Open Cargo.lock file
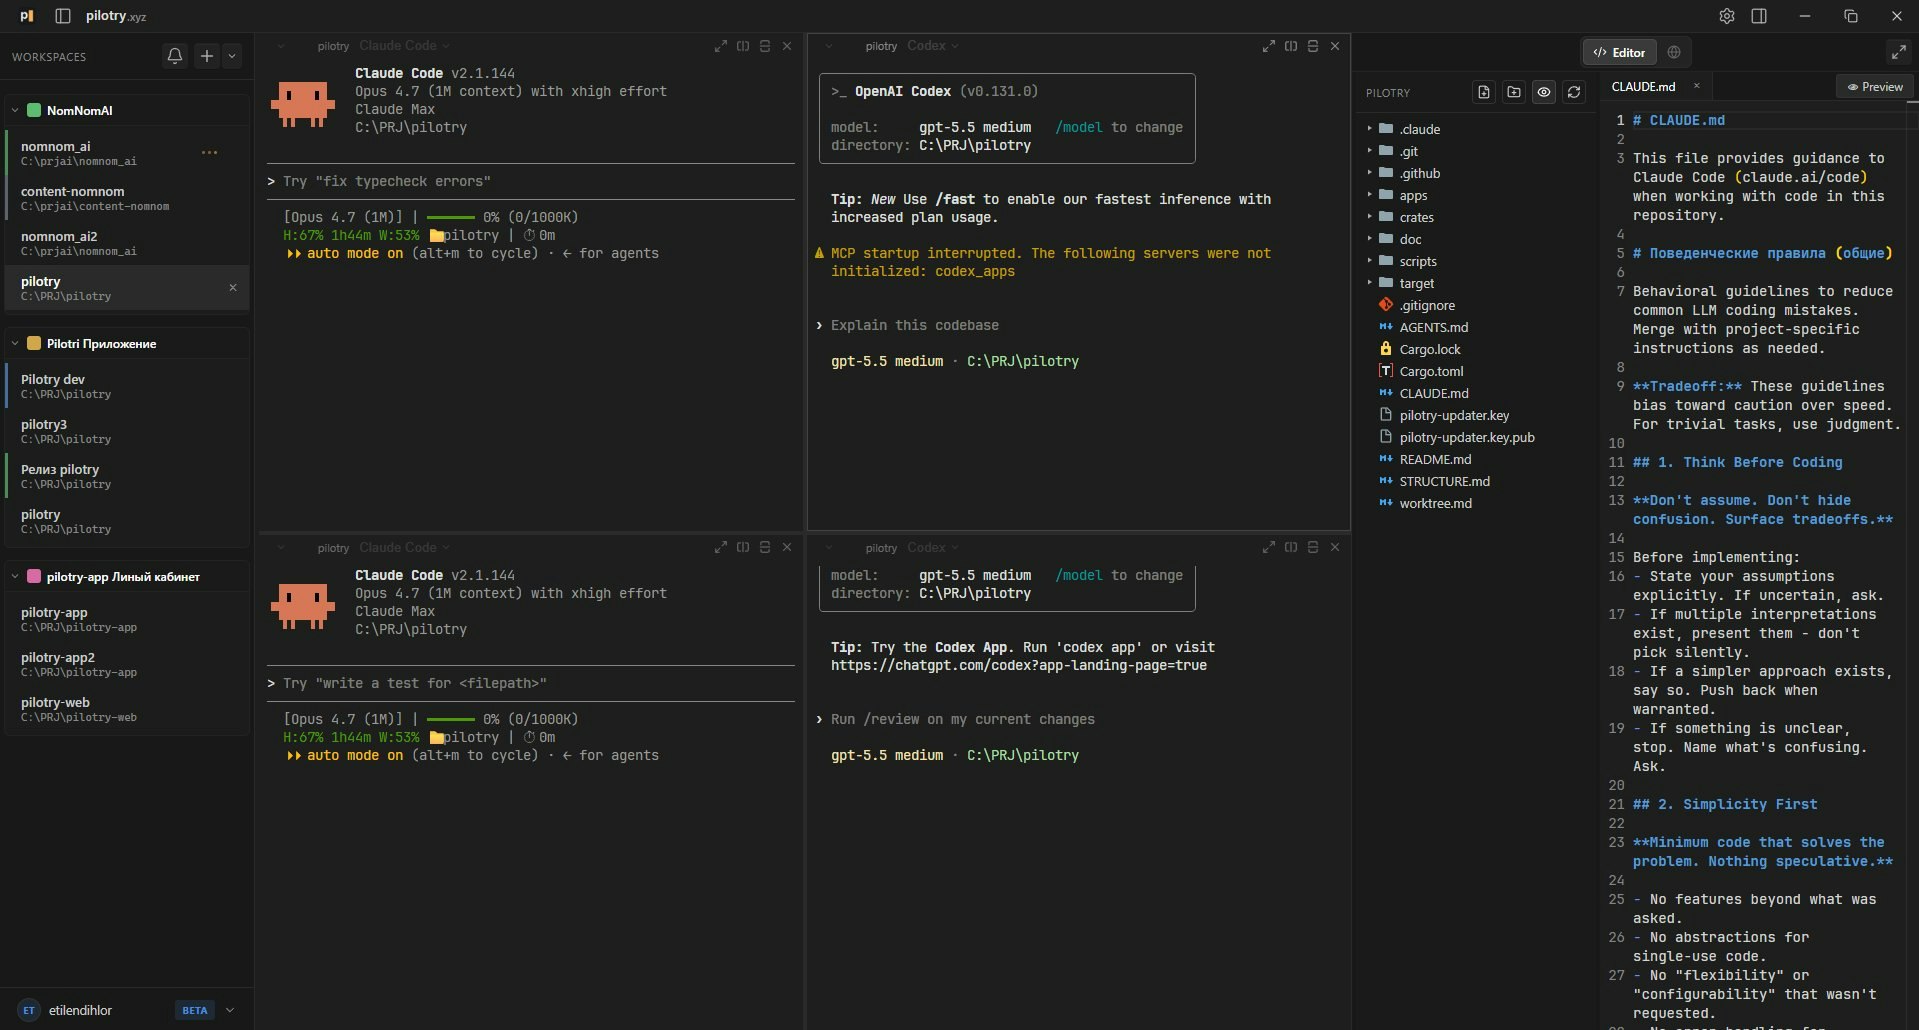This screenshot has width=1919, height=1030. (1430, 349)
